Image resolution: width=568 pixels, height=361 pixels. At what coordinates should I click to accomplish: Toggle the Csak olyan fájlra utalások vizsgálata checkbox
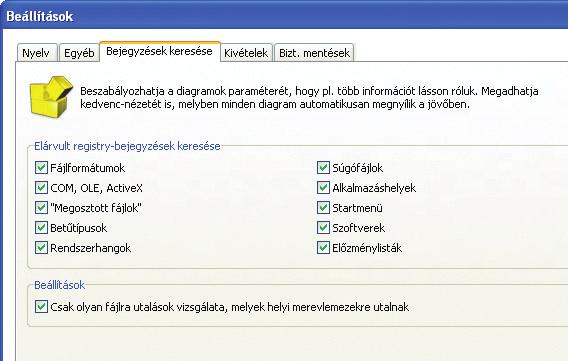(x=41, y=307)
